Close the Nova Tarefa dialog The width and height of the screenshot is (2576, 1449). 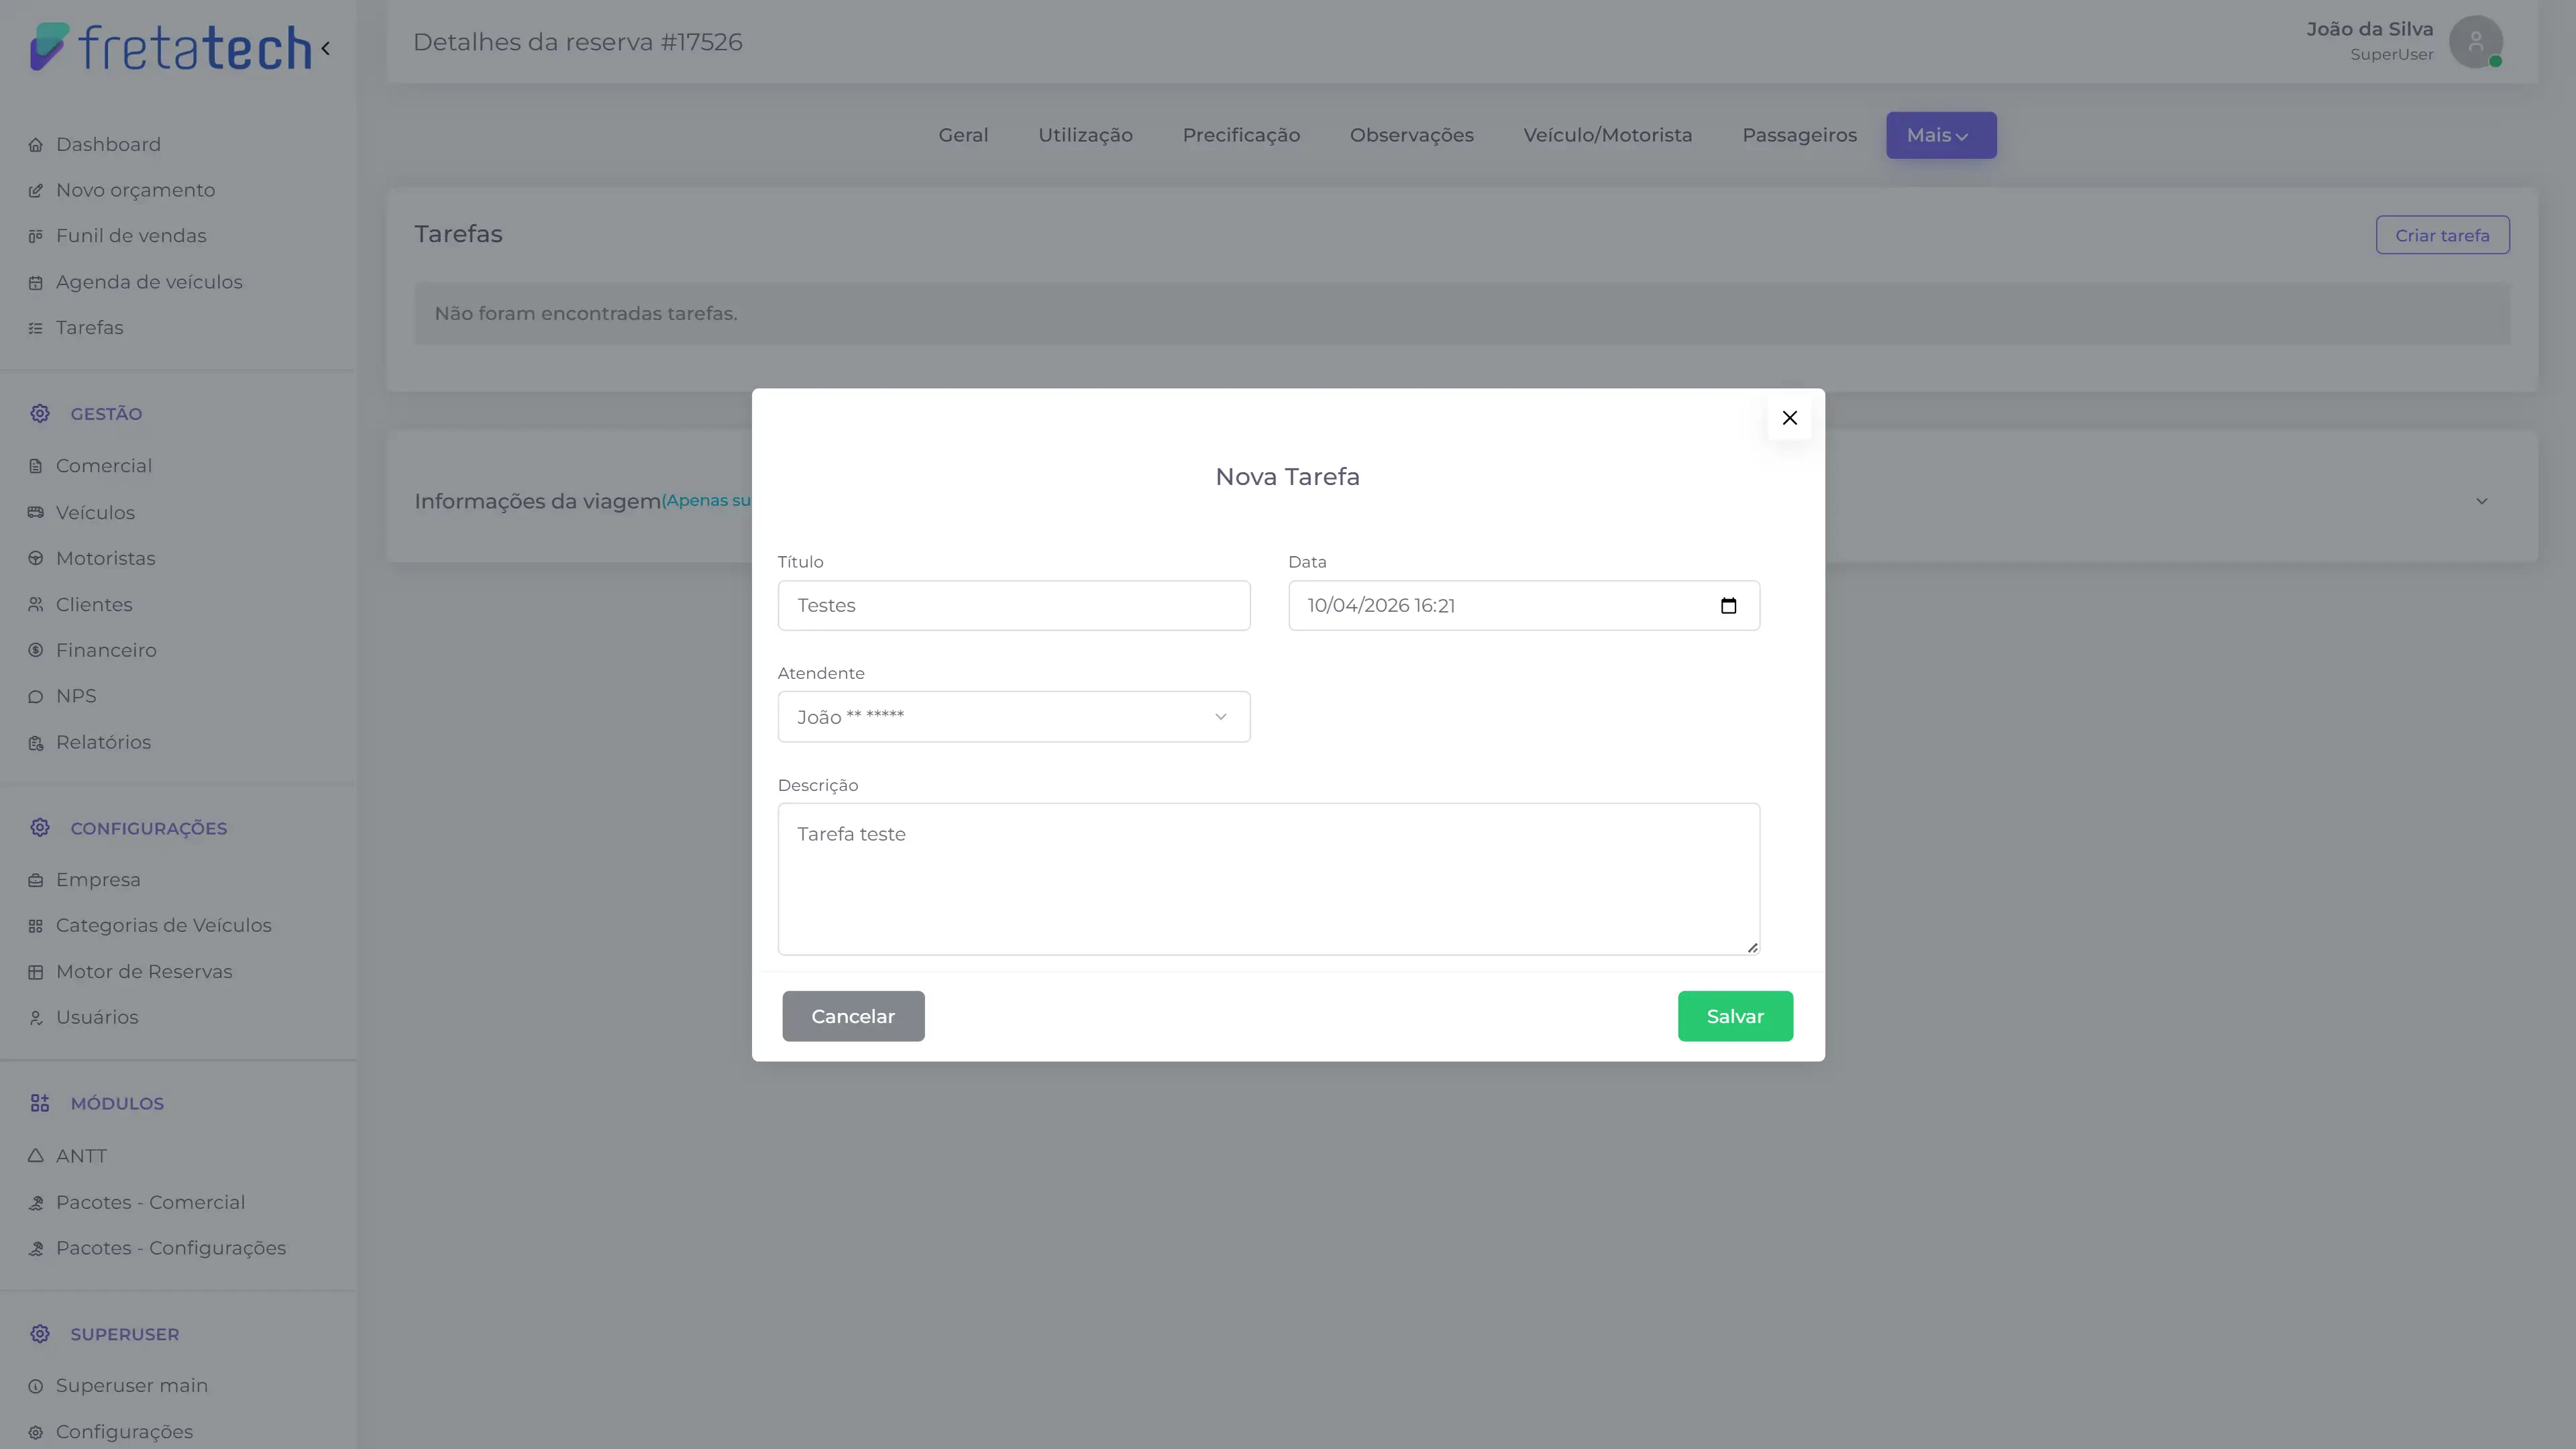coord(1790,418)
